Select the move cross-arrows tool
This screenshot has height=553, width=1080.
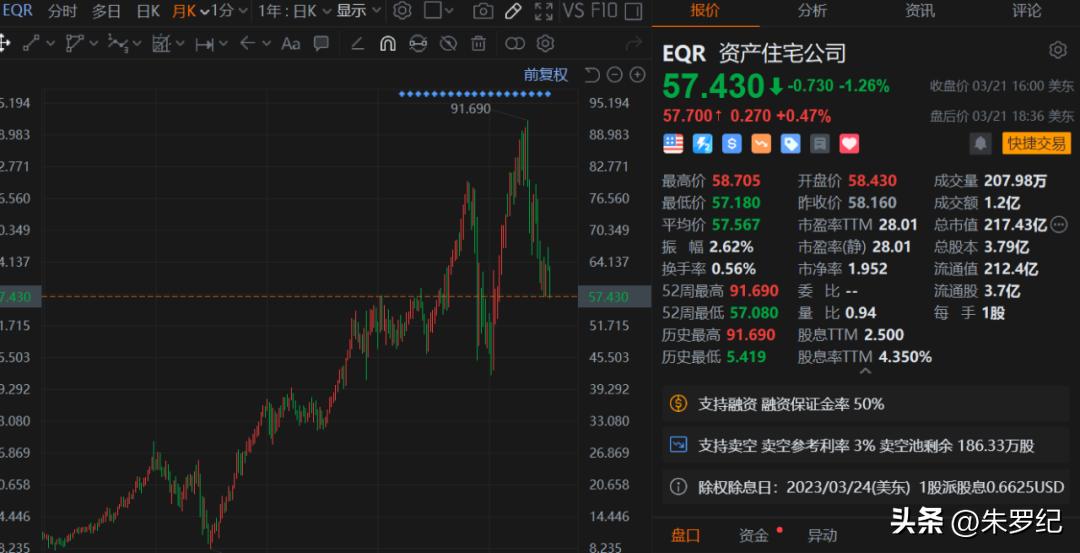(x=3, y=44)
